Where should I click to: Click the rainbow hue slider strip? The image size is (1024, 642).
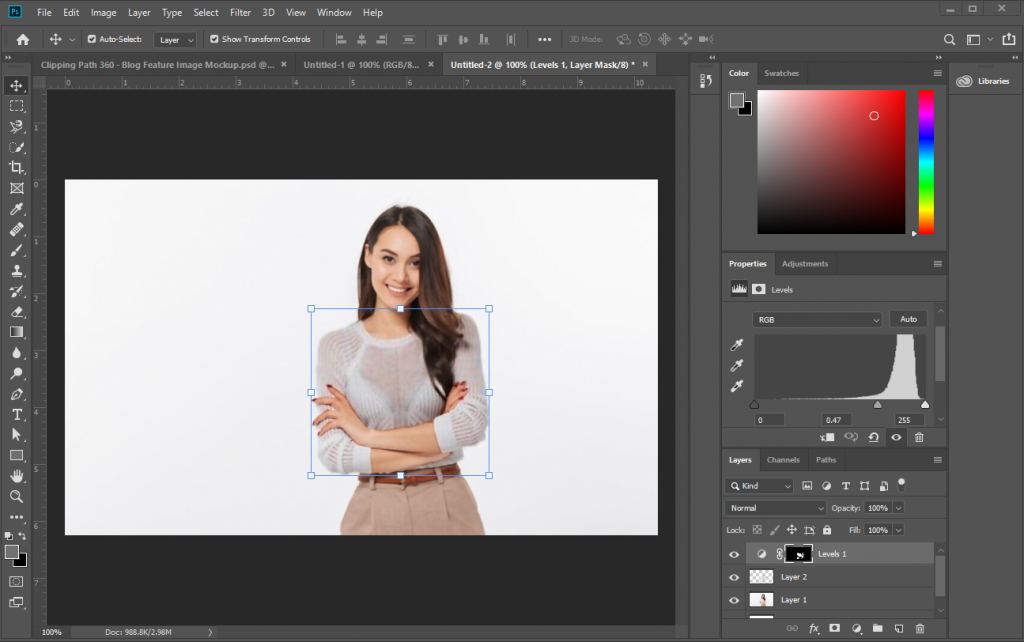pyautogui.click(x=926, y=162)
